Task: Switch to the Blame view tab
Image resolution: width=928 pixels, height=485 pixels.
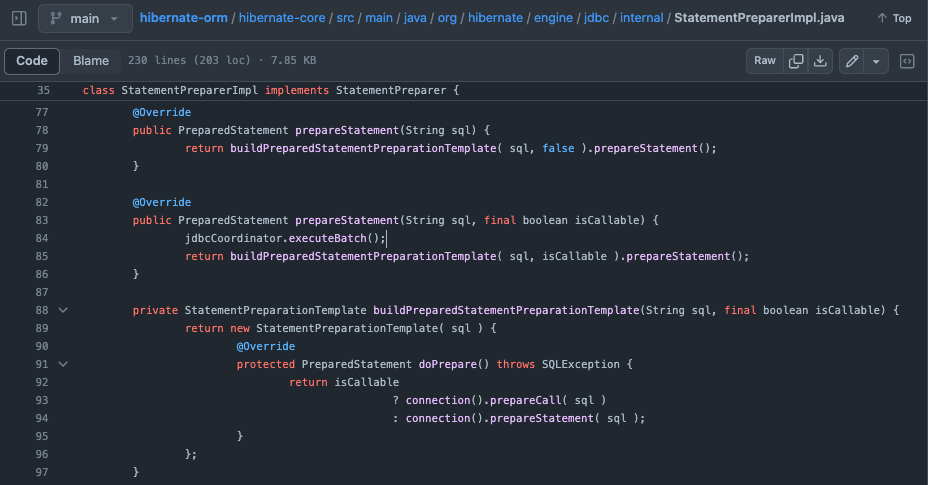Action: [91, 61]
